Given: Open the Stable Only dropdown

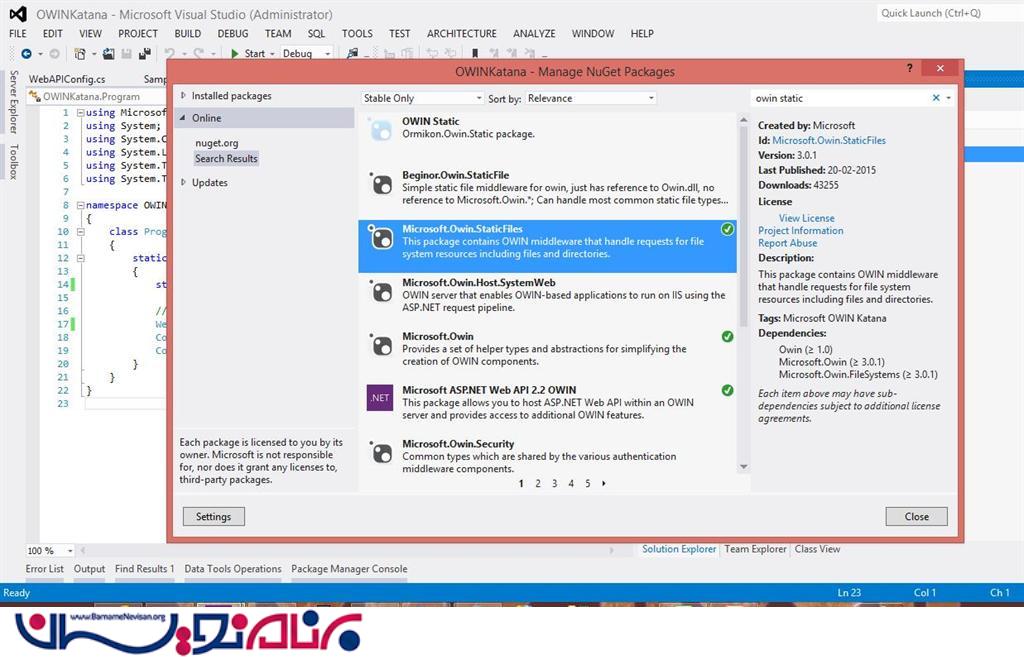Looking at the screenshot, I should click(x=421, y=98).
